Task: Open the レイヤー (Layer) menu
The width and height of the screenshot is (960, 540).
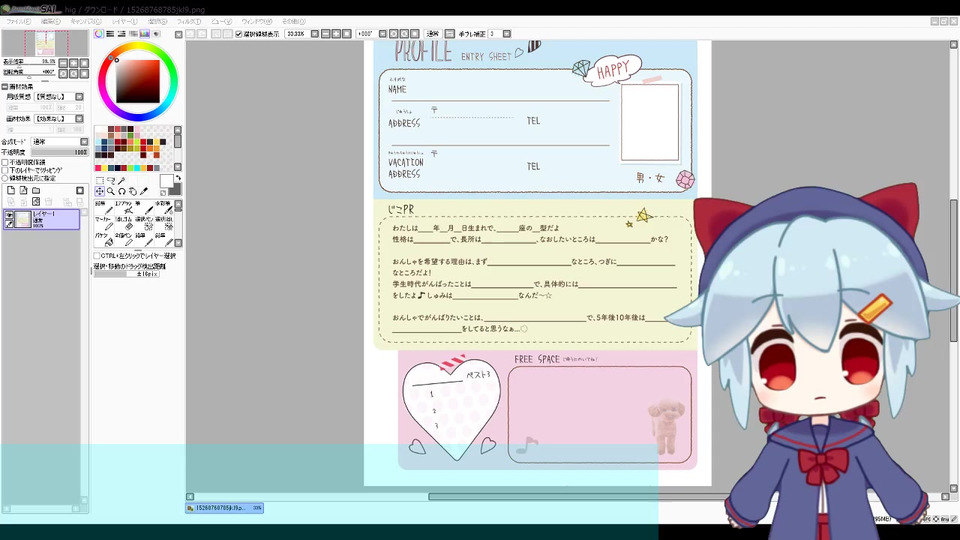Action: tap(124, 21)
